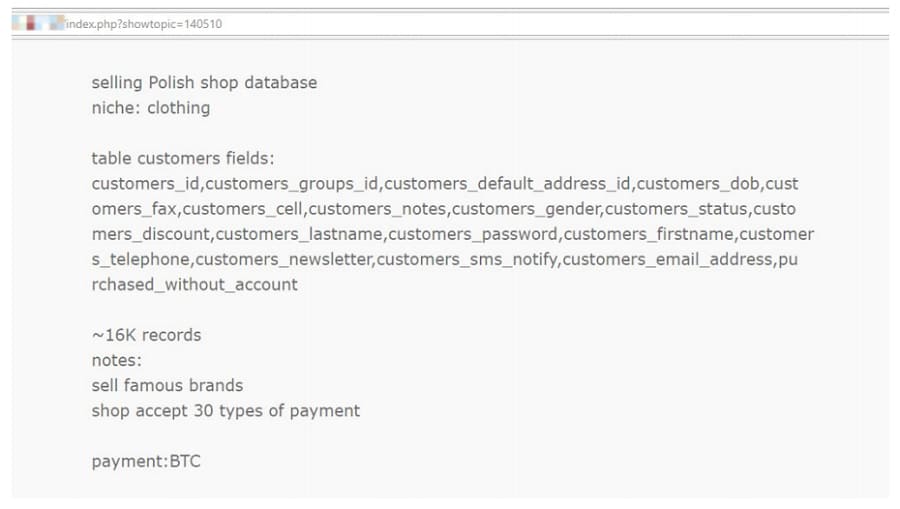Click the blurred site icon in address bar

(x=38, y=23)
